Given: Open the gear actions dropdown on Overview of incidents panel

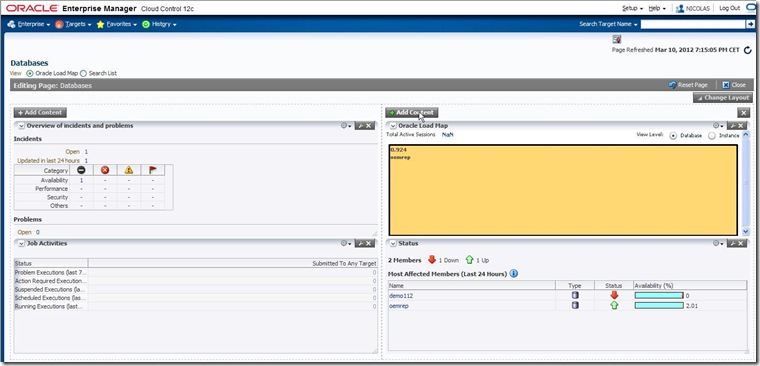Looking at the screenshot, I should [346, 126].
